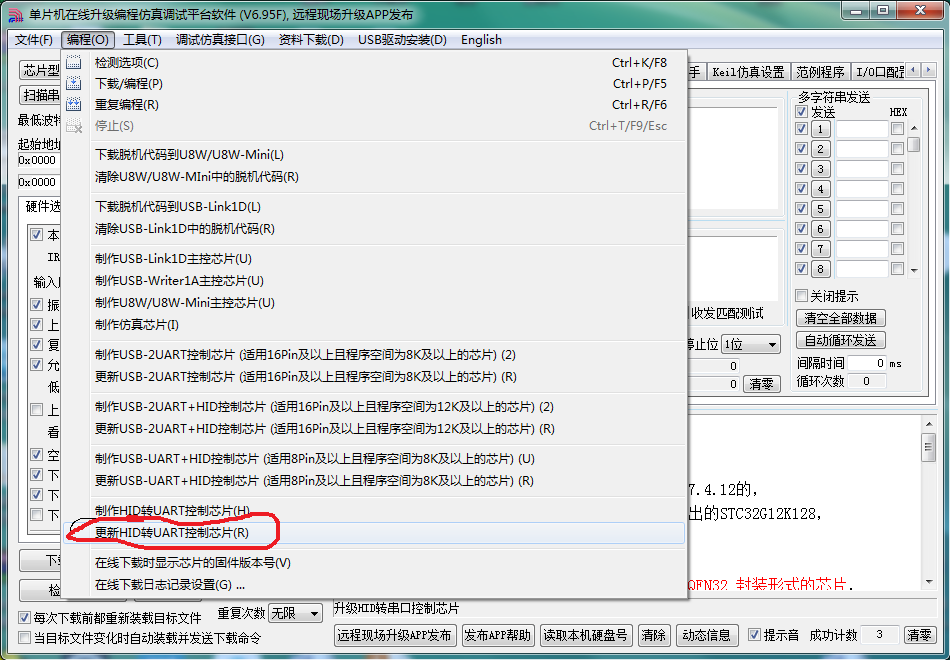Click the 间隔时间 ms input field

867,363
